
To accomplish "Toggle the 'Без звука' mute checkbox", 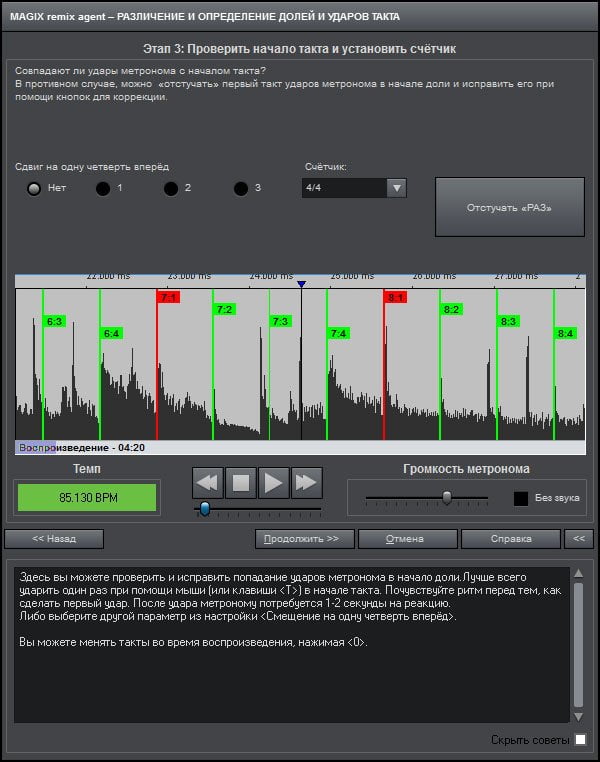I will point(521,498).
